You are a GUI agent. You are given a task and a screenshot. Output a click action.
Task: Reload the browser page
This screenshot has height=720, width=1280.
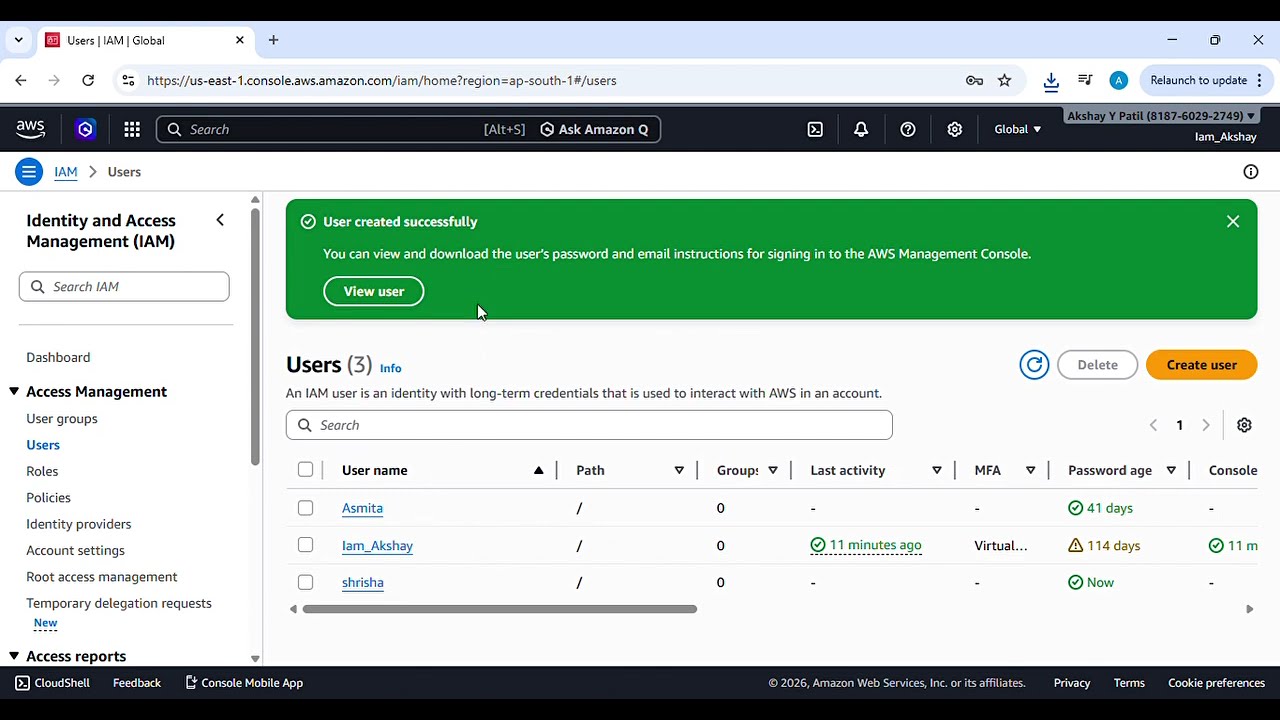coord(88,80)
